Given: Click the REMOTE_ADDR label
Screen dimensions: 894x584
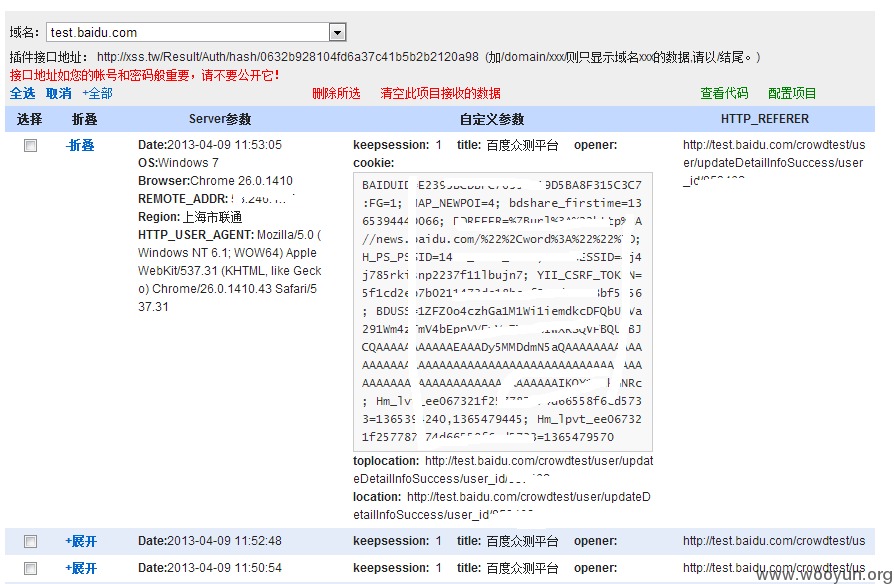Looking at the screenshot, I should point(182,199).
